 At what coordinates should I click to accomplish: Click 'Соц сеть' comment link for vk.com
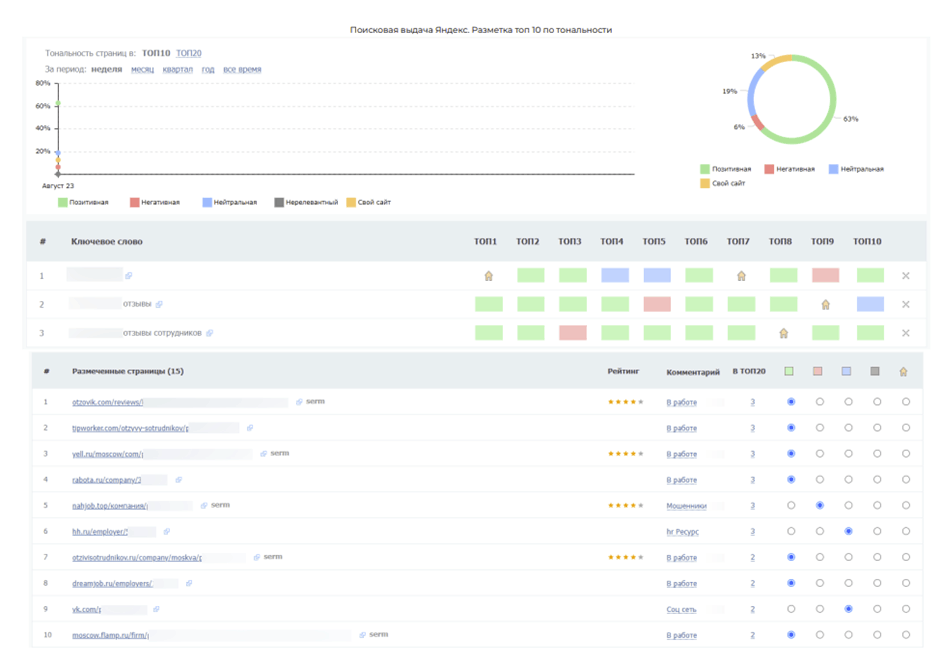(x=681, y=609)
